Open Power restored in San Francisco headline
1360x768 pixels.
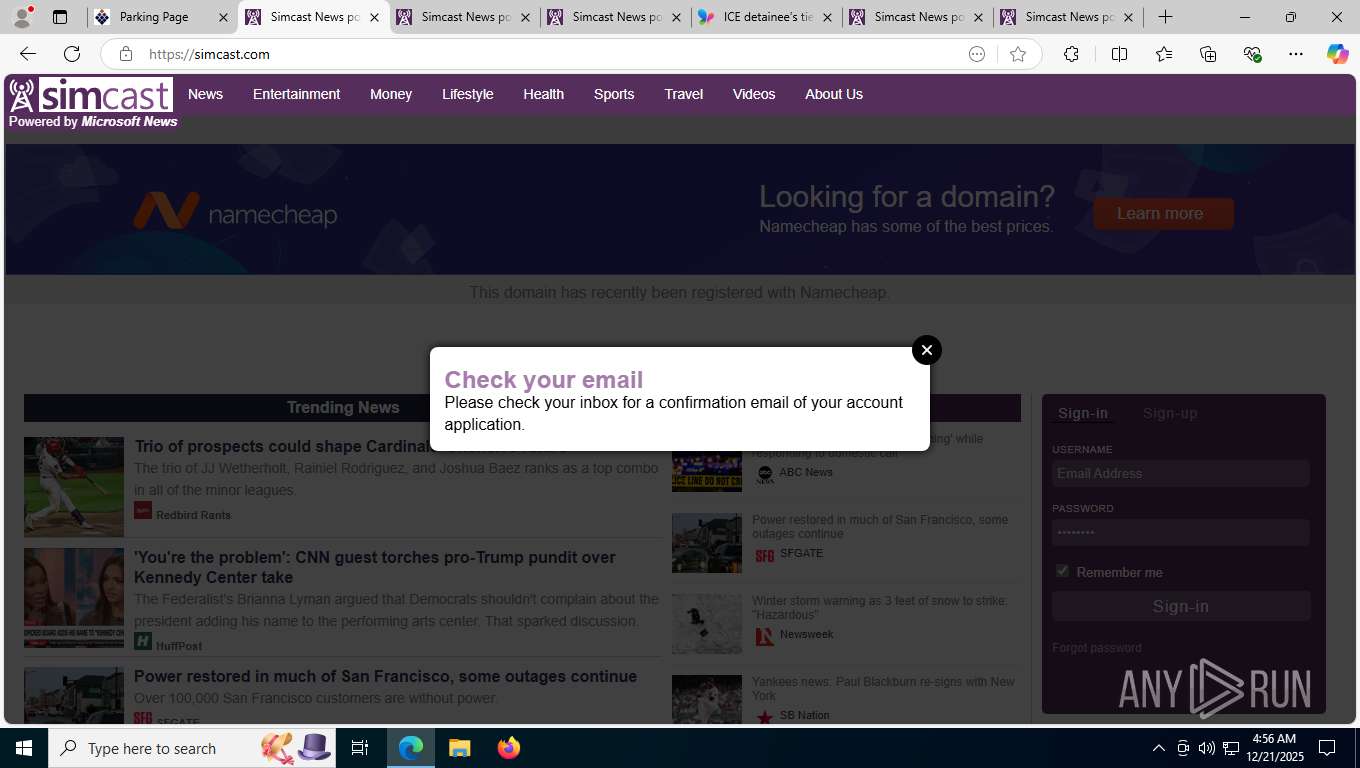pyautogui.click(x=385, y=676)
